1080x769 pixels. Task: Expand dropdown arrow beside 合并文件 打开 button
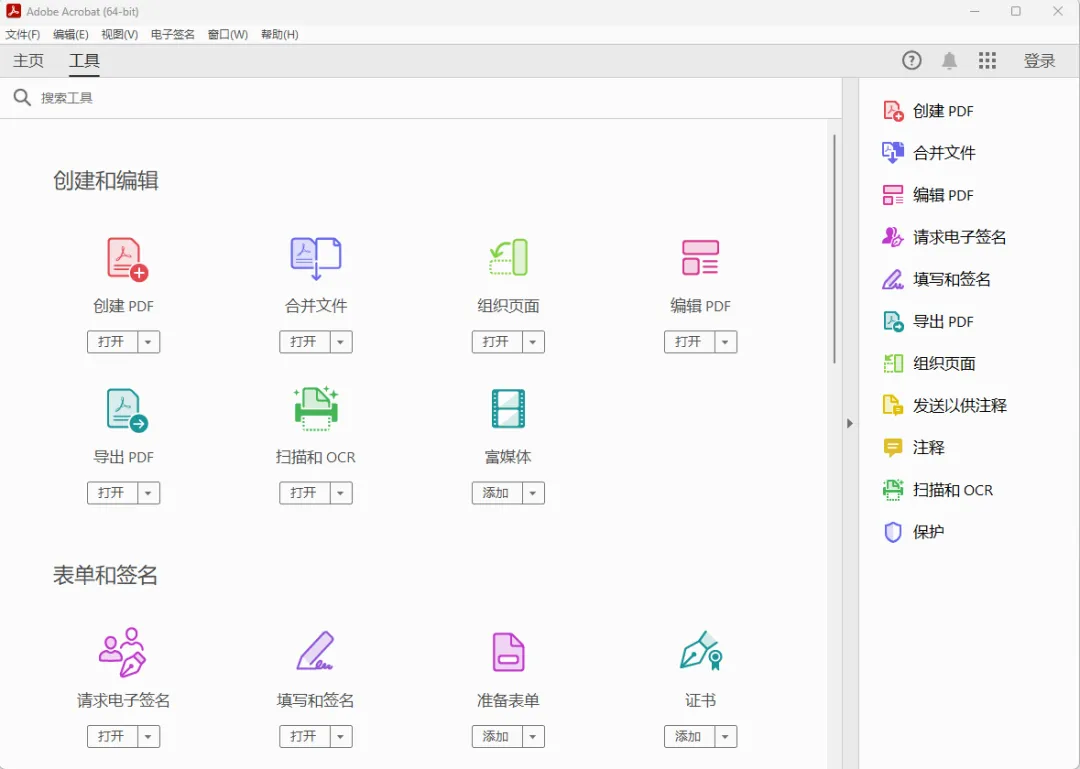tap(340, 342)
